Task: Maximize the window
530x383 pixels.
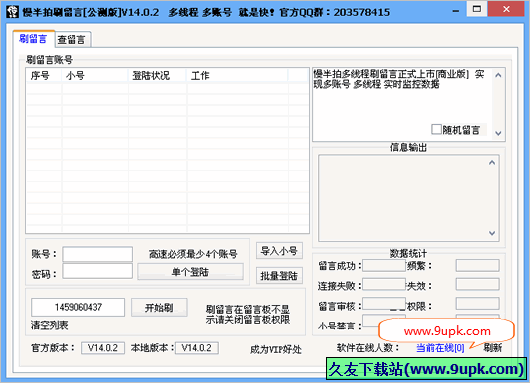Action: [477, 9]
